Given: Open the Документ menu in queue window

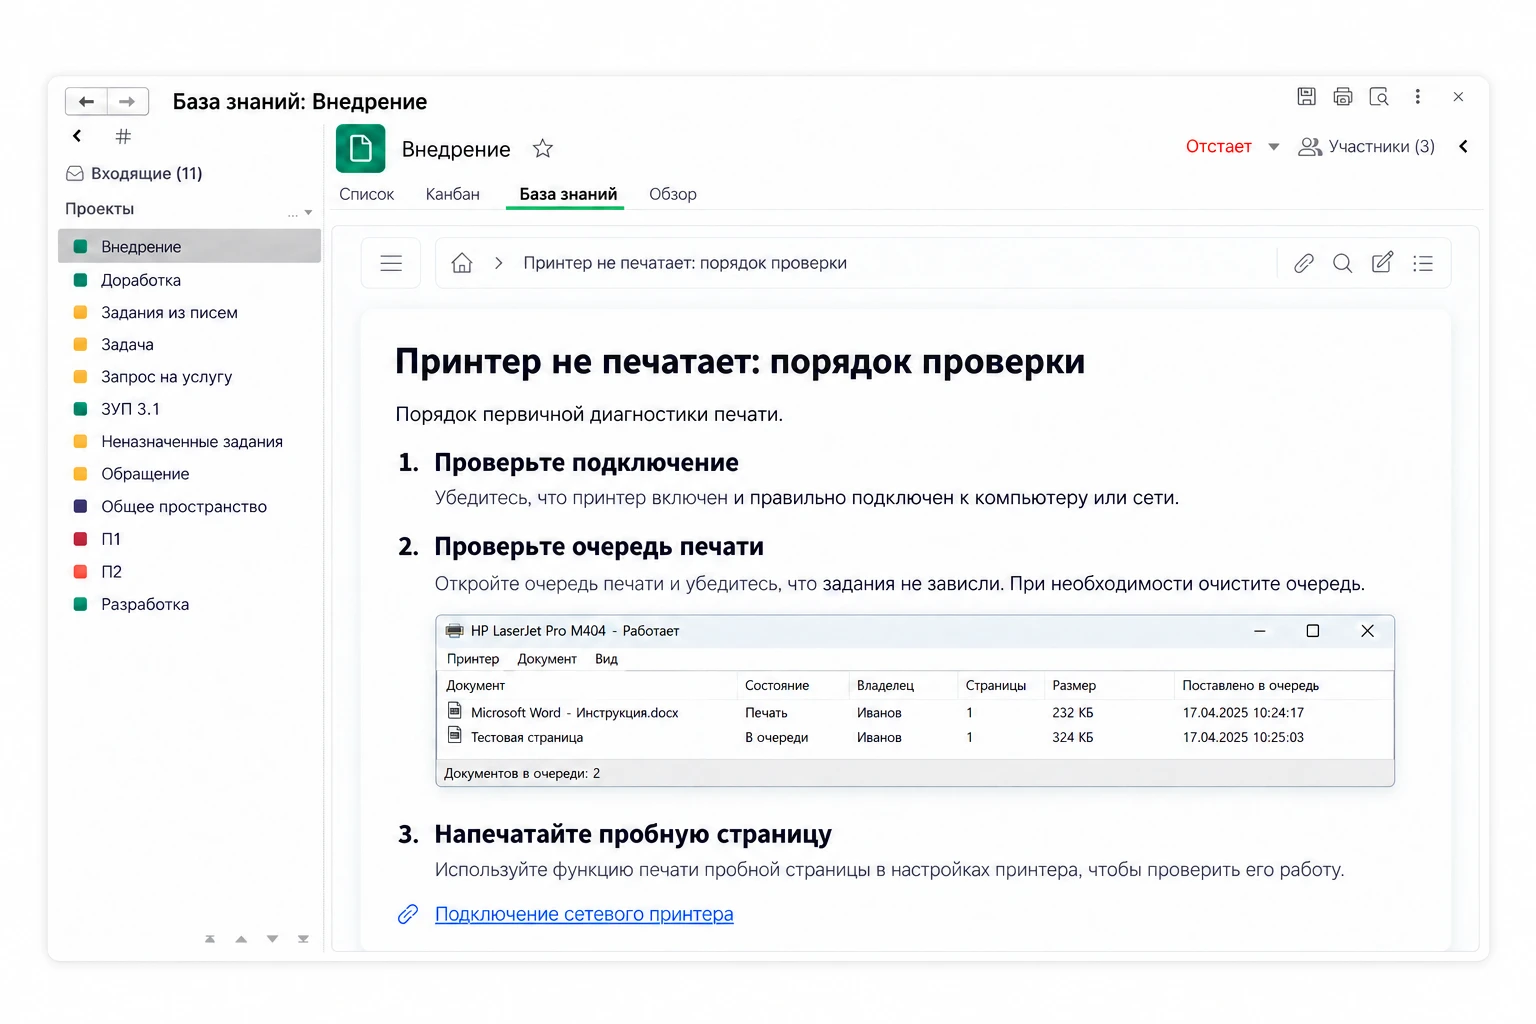Looking at the screenshot, I should coord(547,659).
